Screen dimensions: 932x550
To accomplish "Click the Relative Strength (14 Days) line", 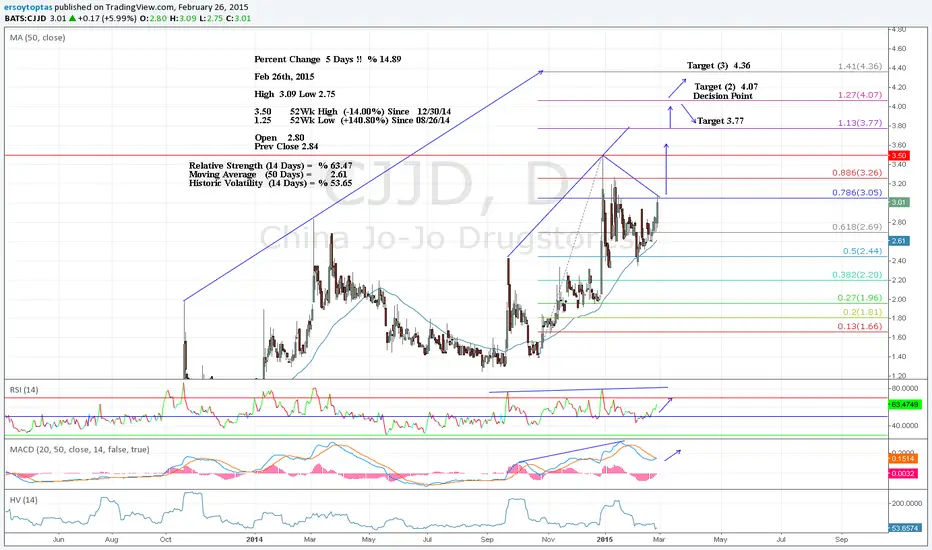I will [x=270, y=166].
